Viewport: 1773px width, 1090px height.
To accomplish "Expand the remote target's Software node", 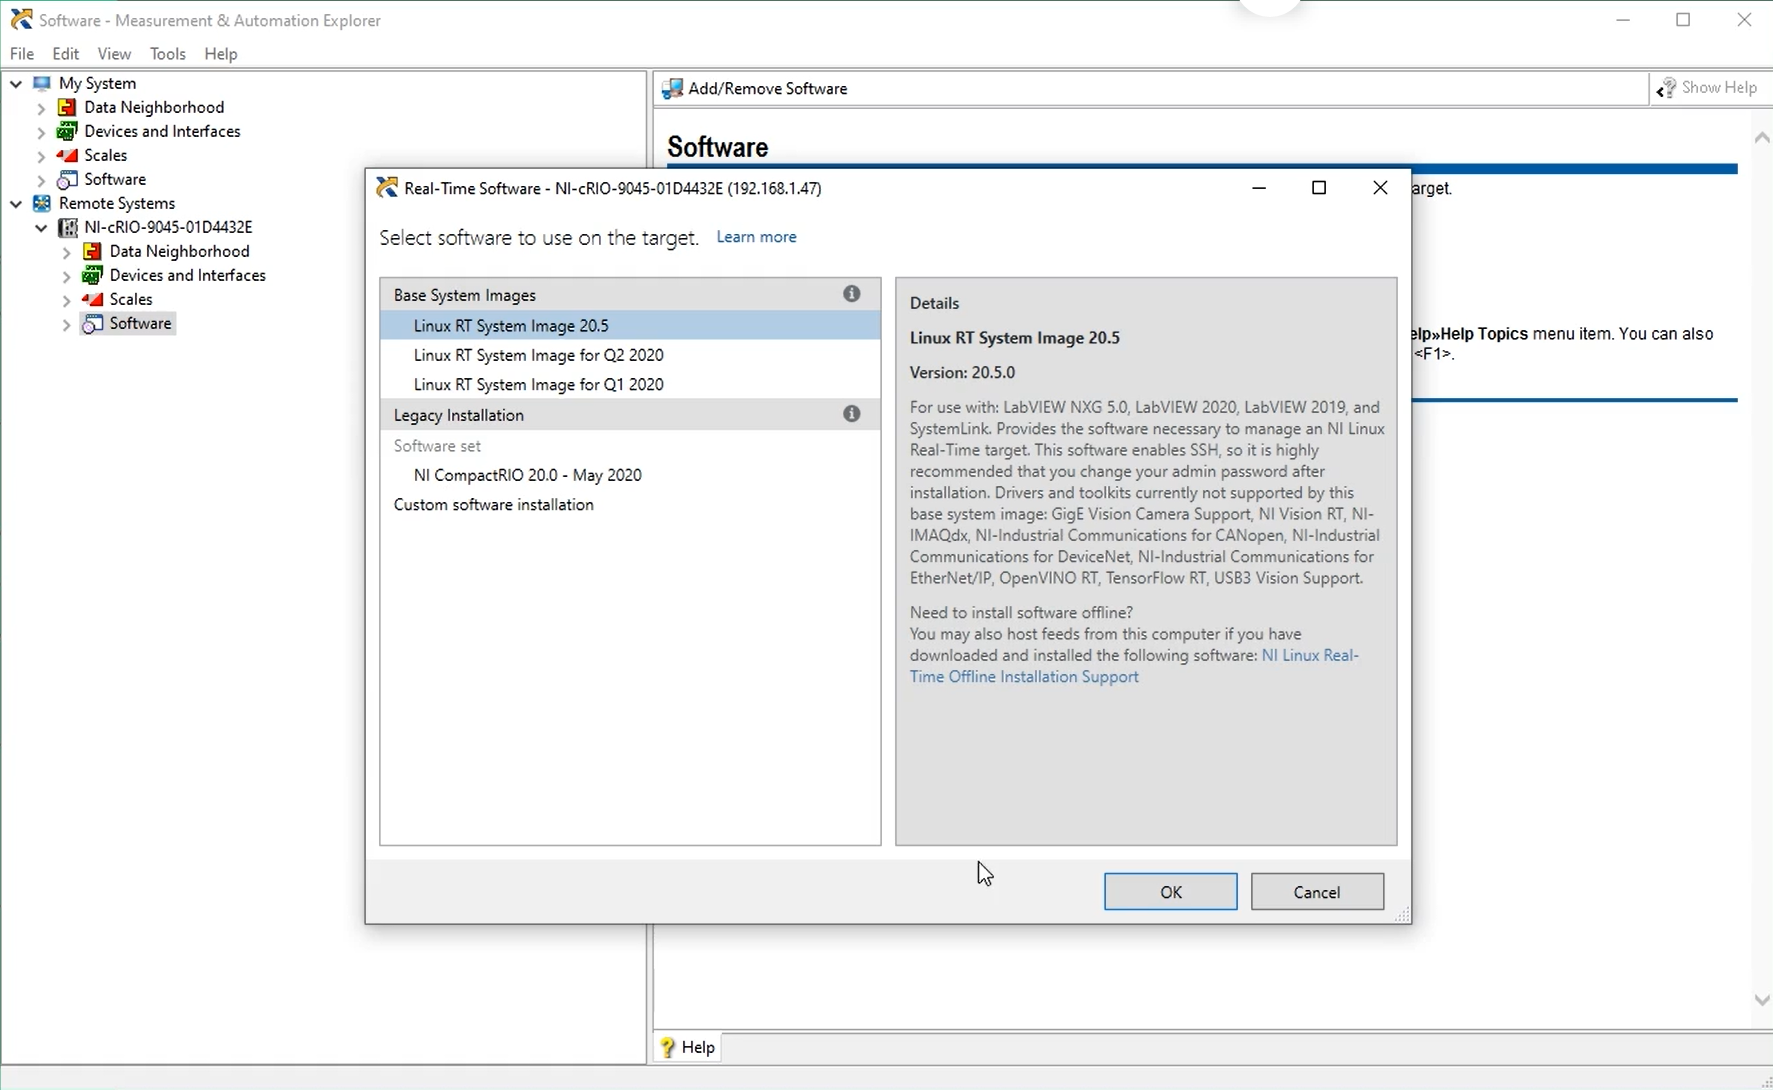I will click(x=66, y=325).
